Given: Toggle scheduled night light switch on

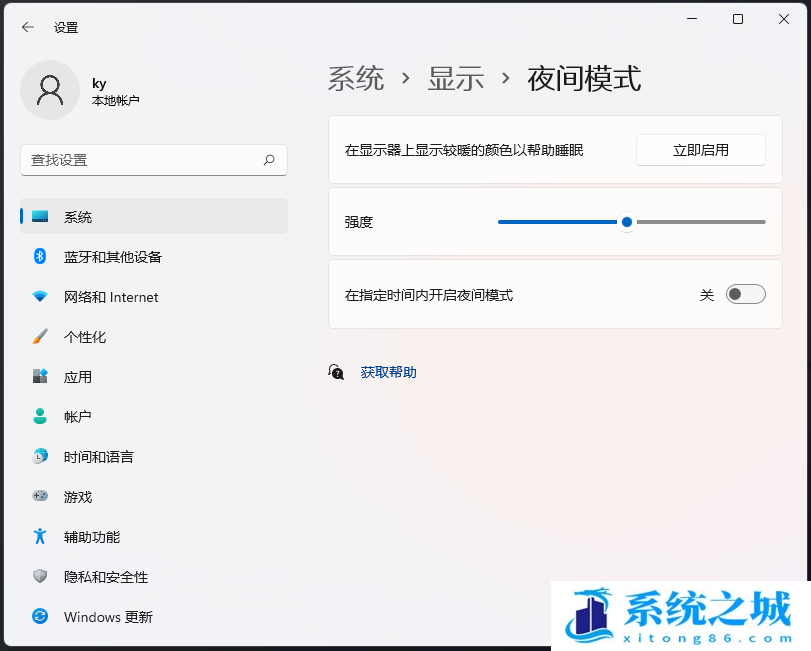Looking at the screenshot, I should click(745, 294).
